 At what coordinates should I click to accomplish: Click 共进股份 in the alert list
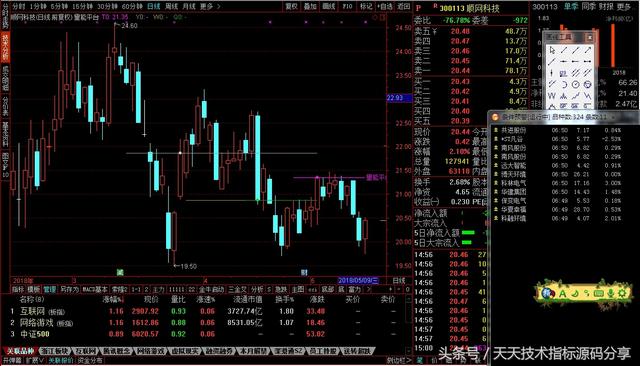pyautogui.click(x=513, y=130)
